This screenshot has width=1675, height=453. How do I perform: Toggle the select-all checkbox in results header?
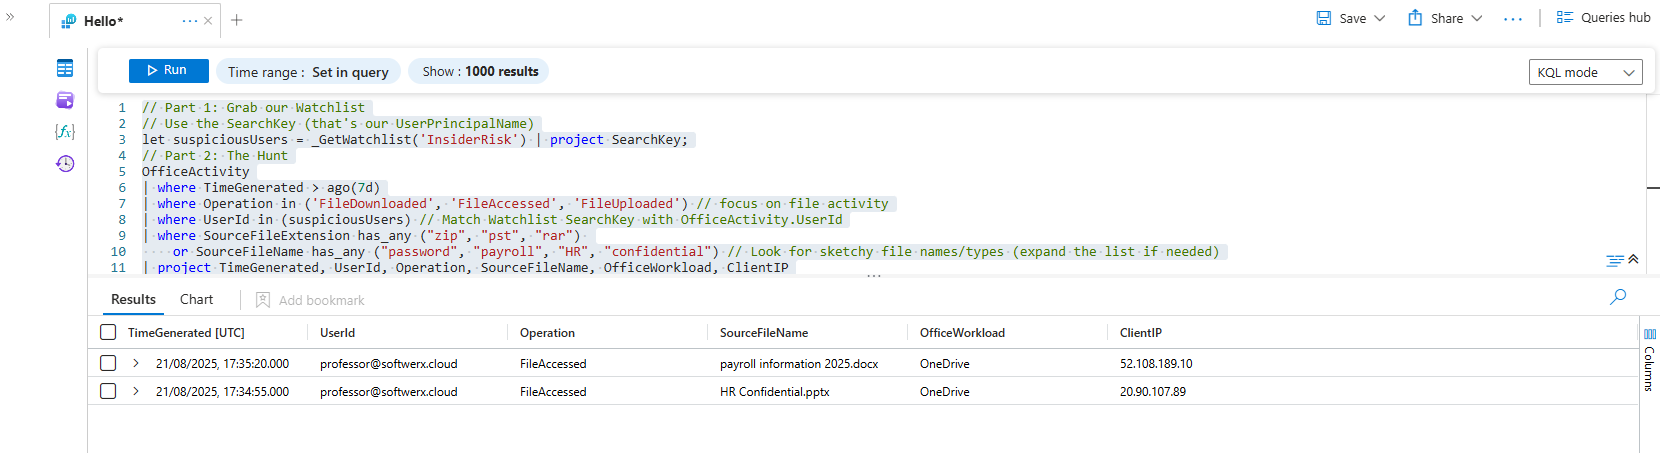[108, 333]
